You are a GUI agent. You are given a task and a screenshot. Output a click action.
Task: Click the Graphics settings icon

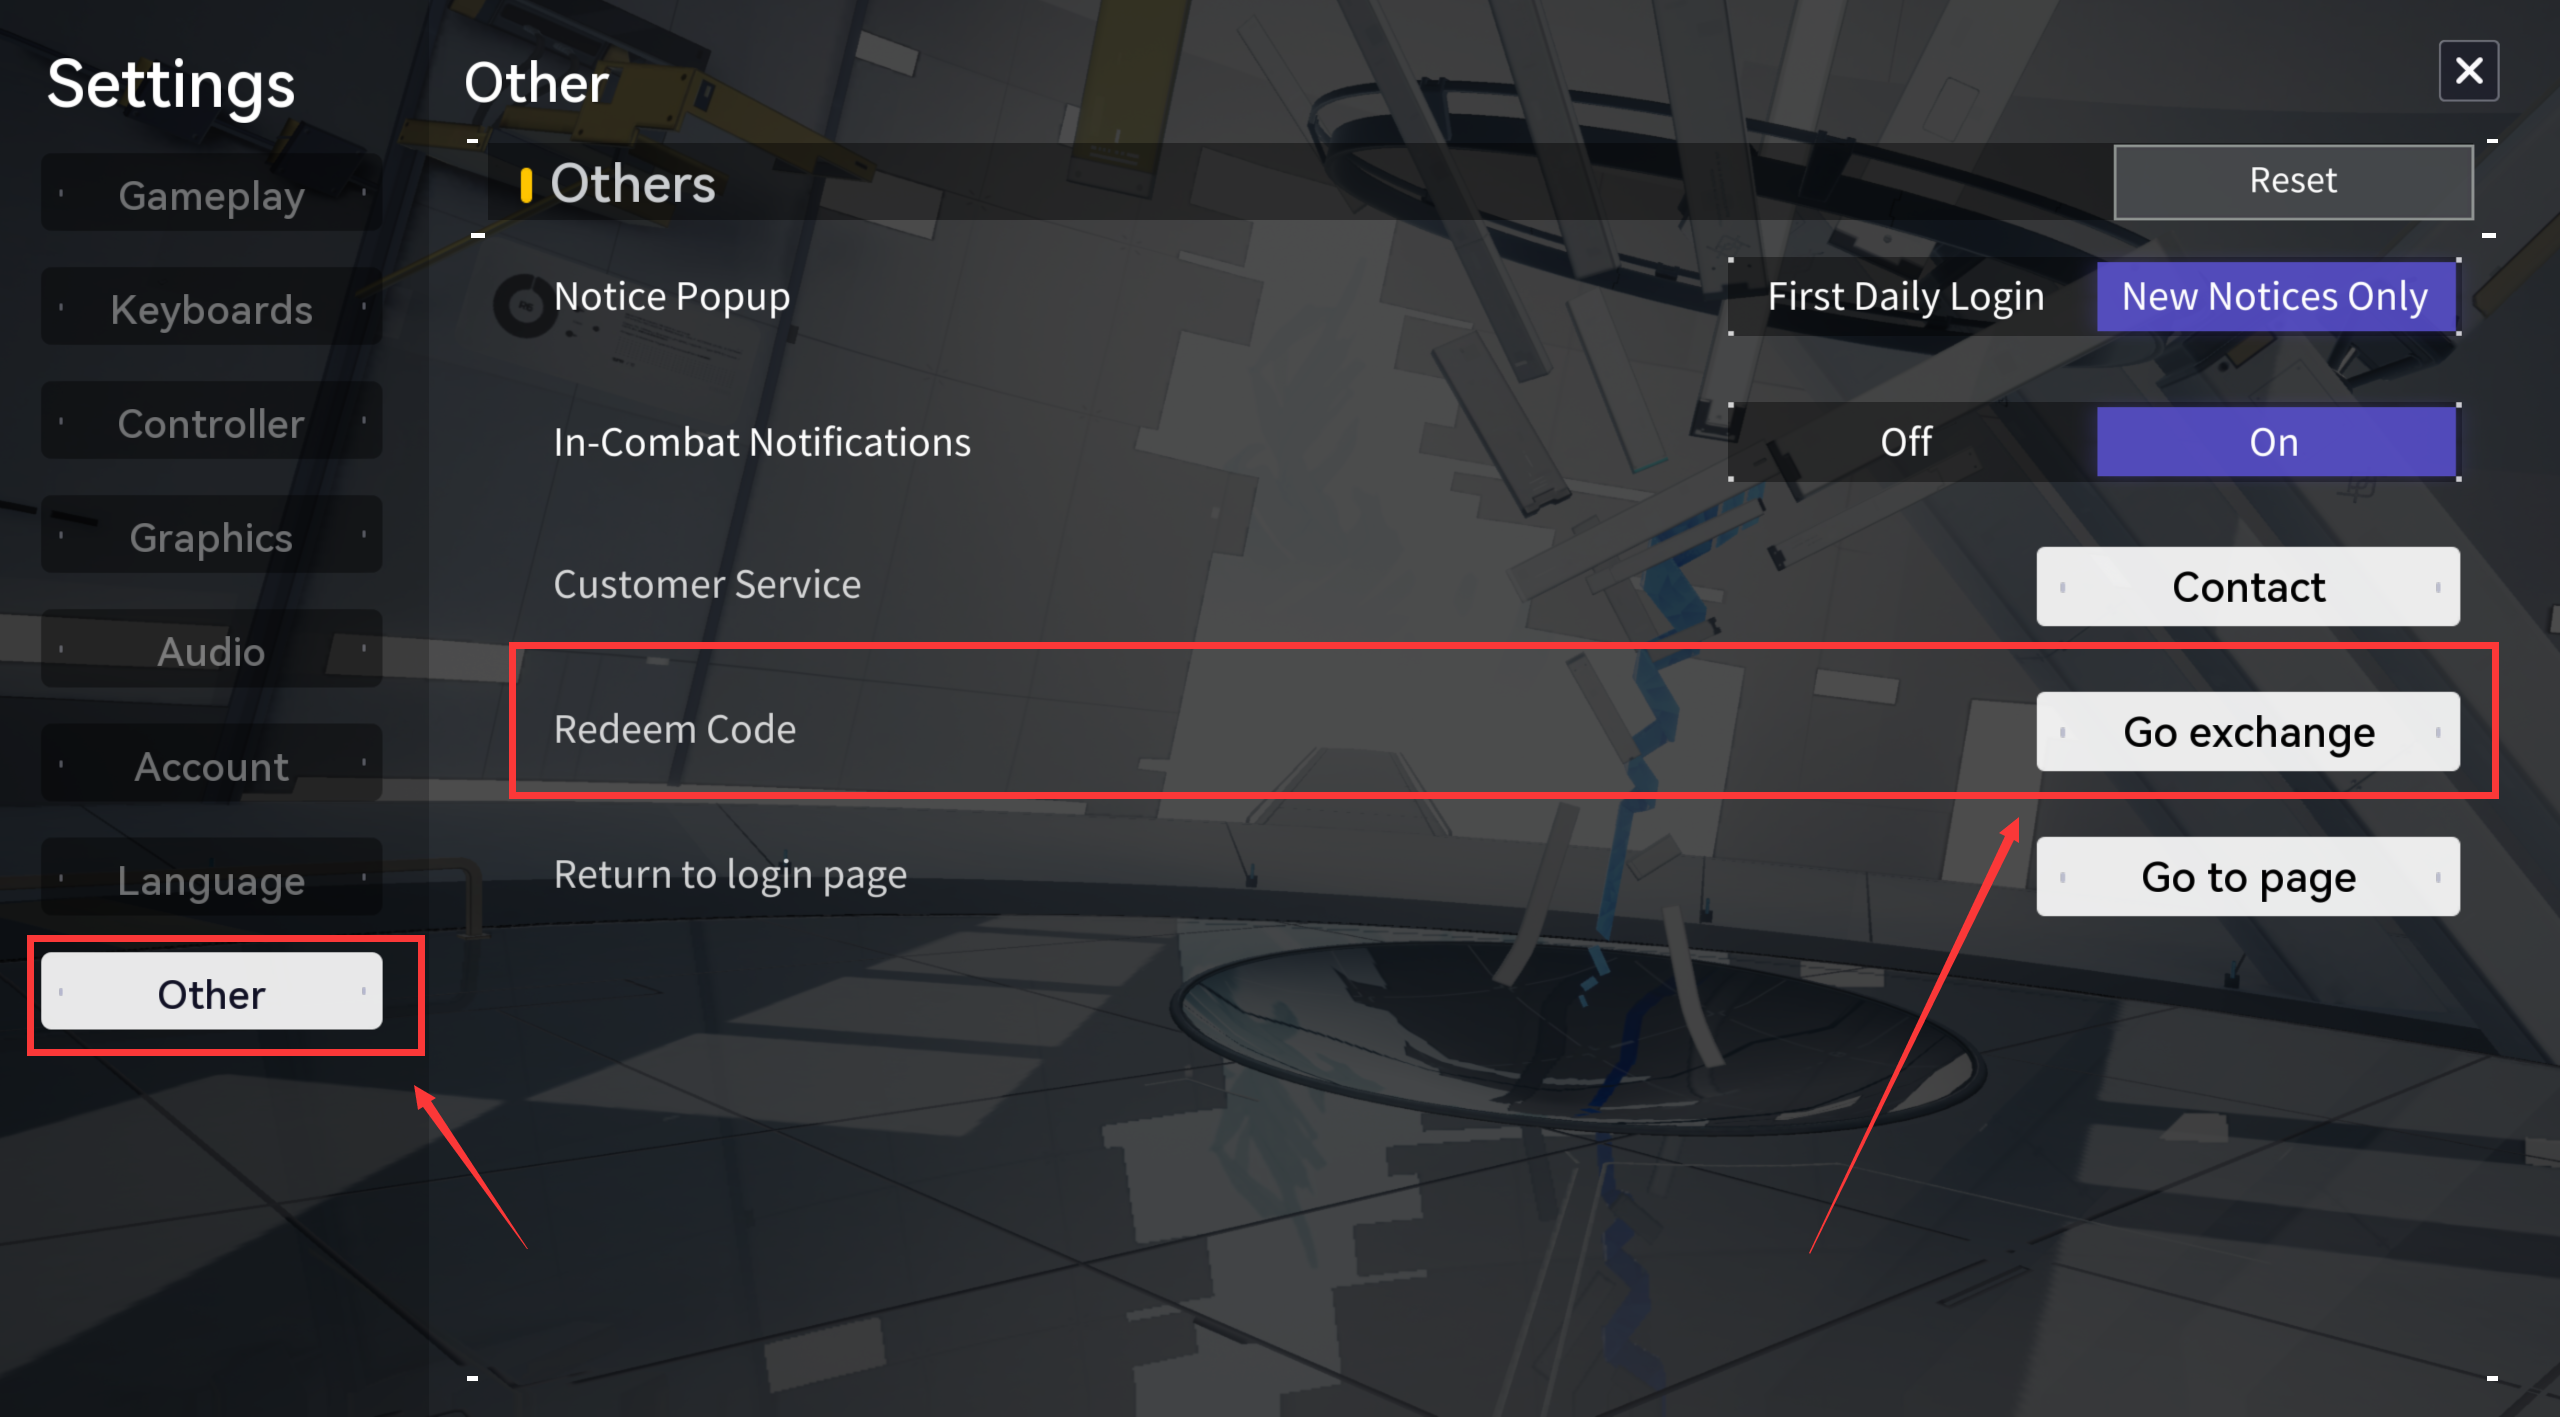point(209,536)
